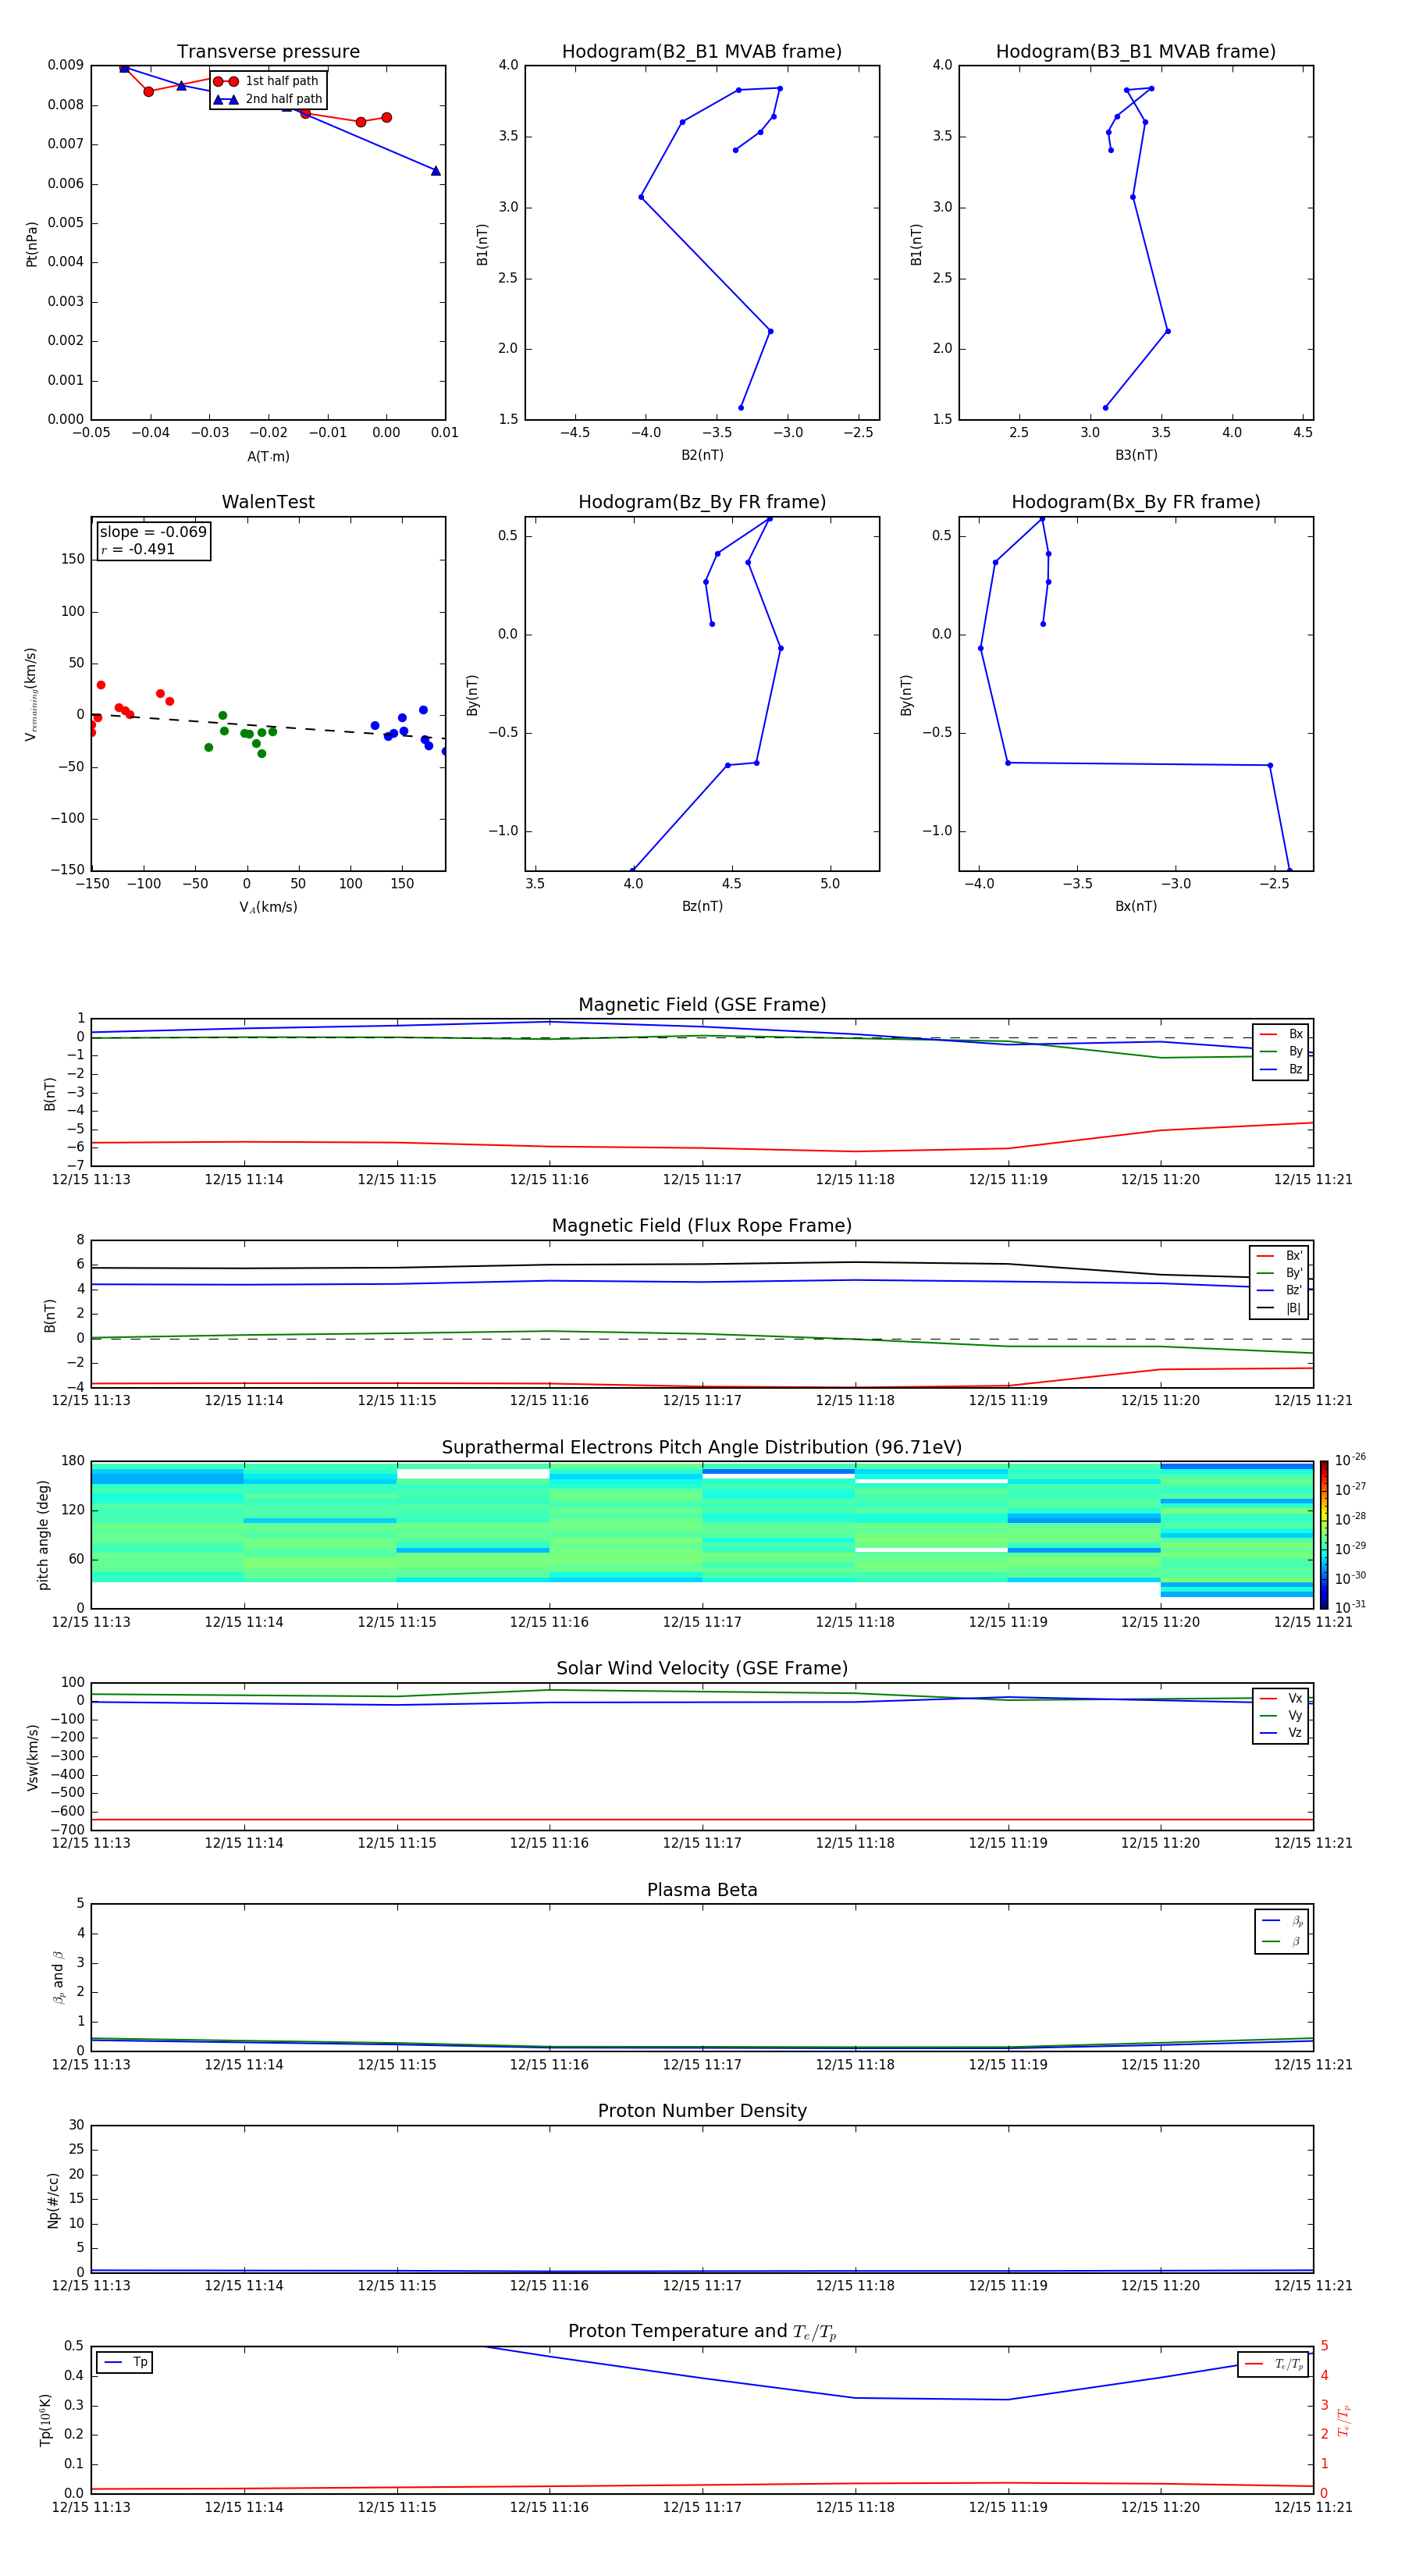Click the '2nd half path' legend entry

[267, 99]
